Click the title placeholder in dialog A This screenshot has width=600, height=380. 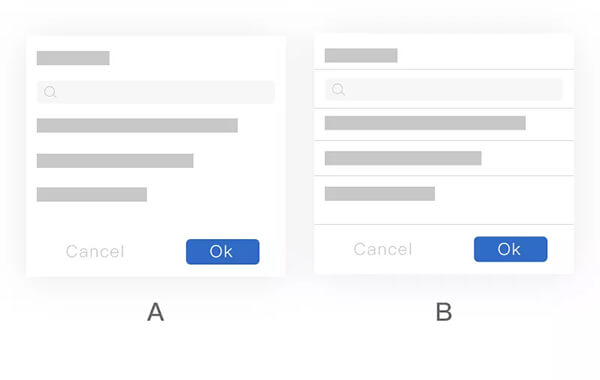pos(73,58)
